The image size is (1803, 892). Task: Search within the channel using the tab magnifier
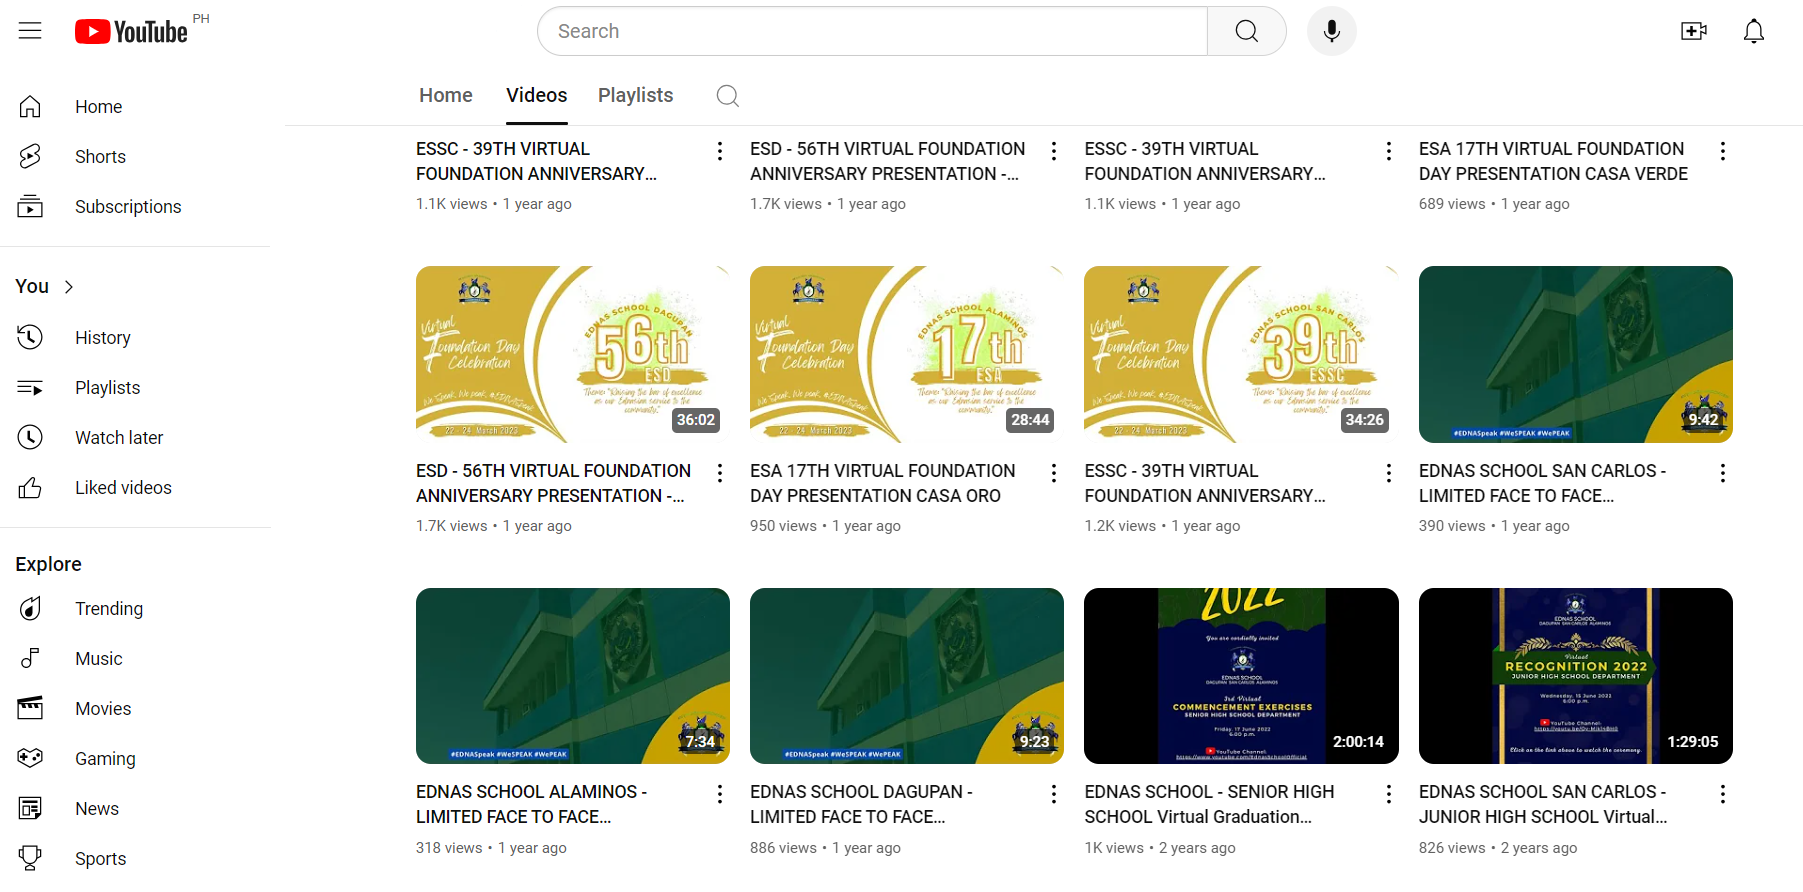point(728,96)
